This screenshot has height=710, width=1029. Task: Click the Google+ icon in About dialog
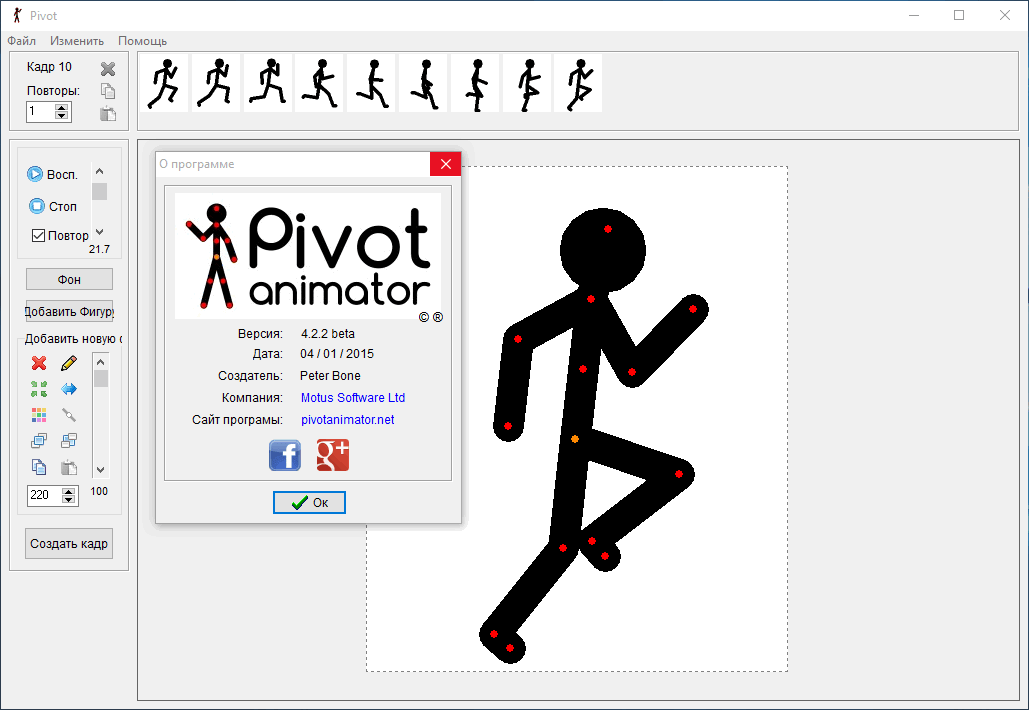(x=333, y=455)
